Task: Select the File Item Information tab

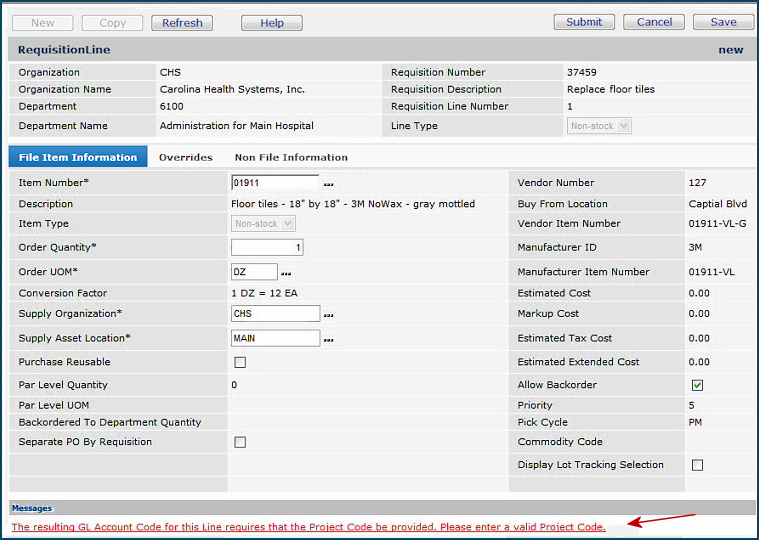Action: (78, 157)
